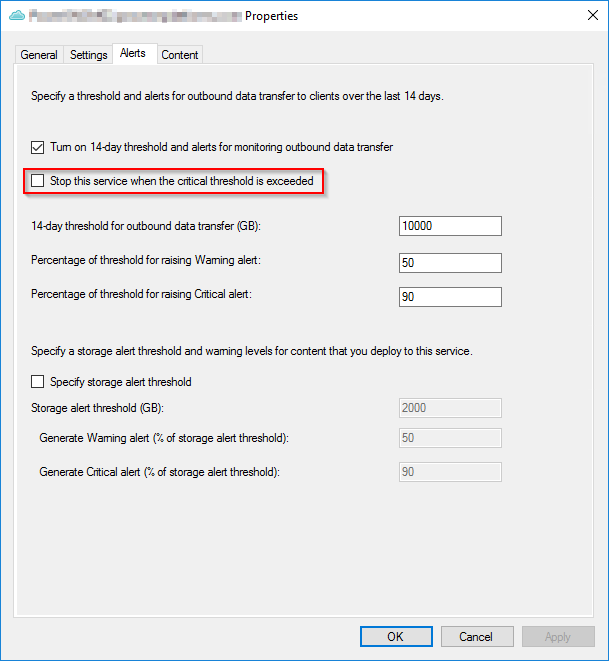Go to the Content tab

[180, 55]
